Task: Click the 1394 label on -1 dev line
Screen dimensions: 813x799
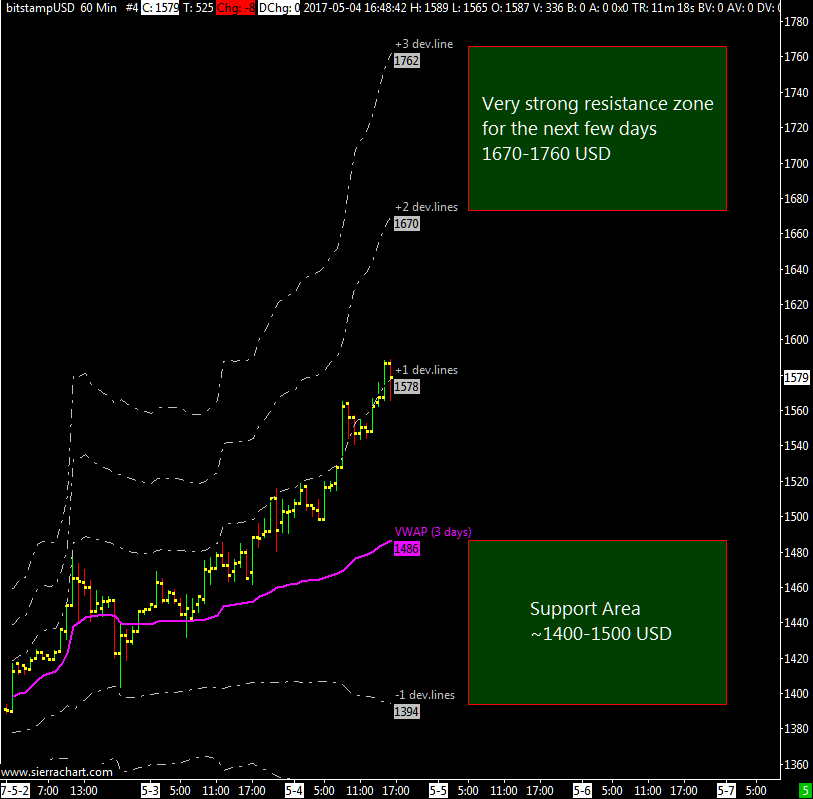Action: click(x=407, y=712)
